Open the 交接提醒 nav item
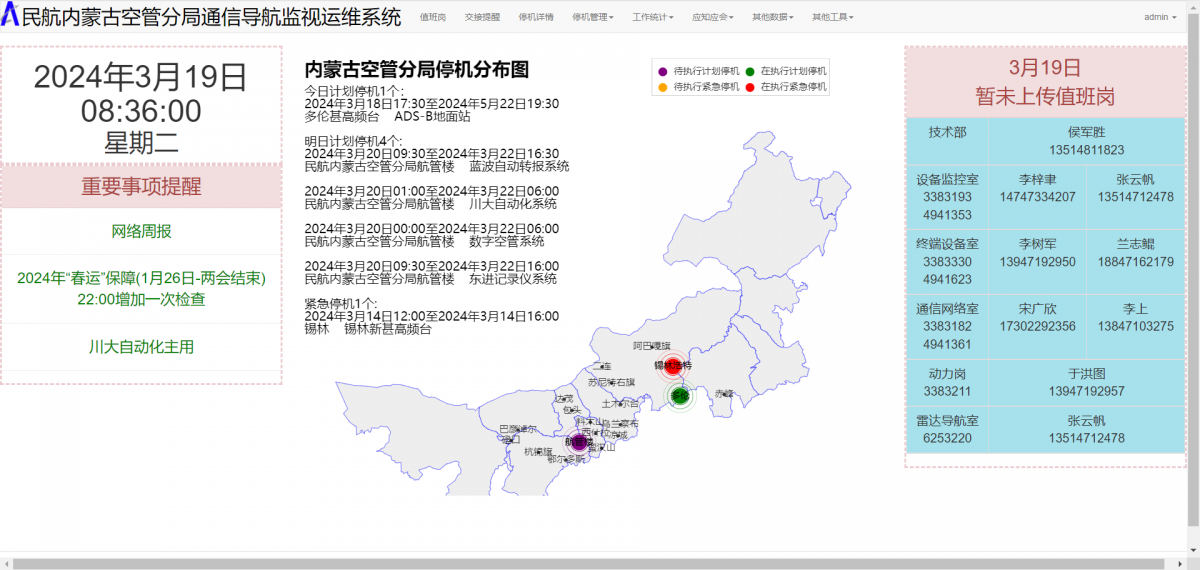 [482, 17]
